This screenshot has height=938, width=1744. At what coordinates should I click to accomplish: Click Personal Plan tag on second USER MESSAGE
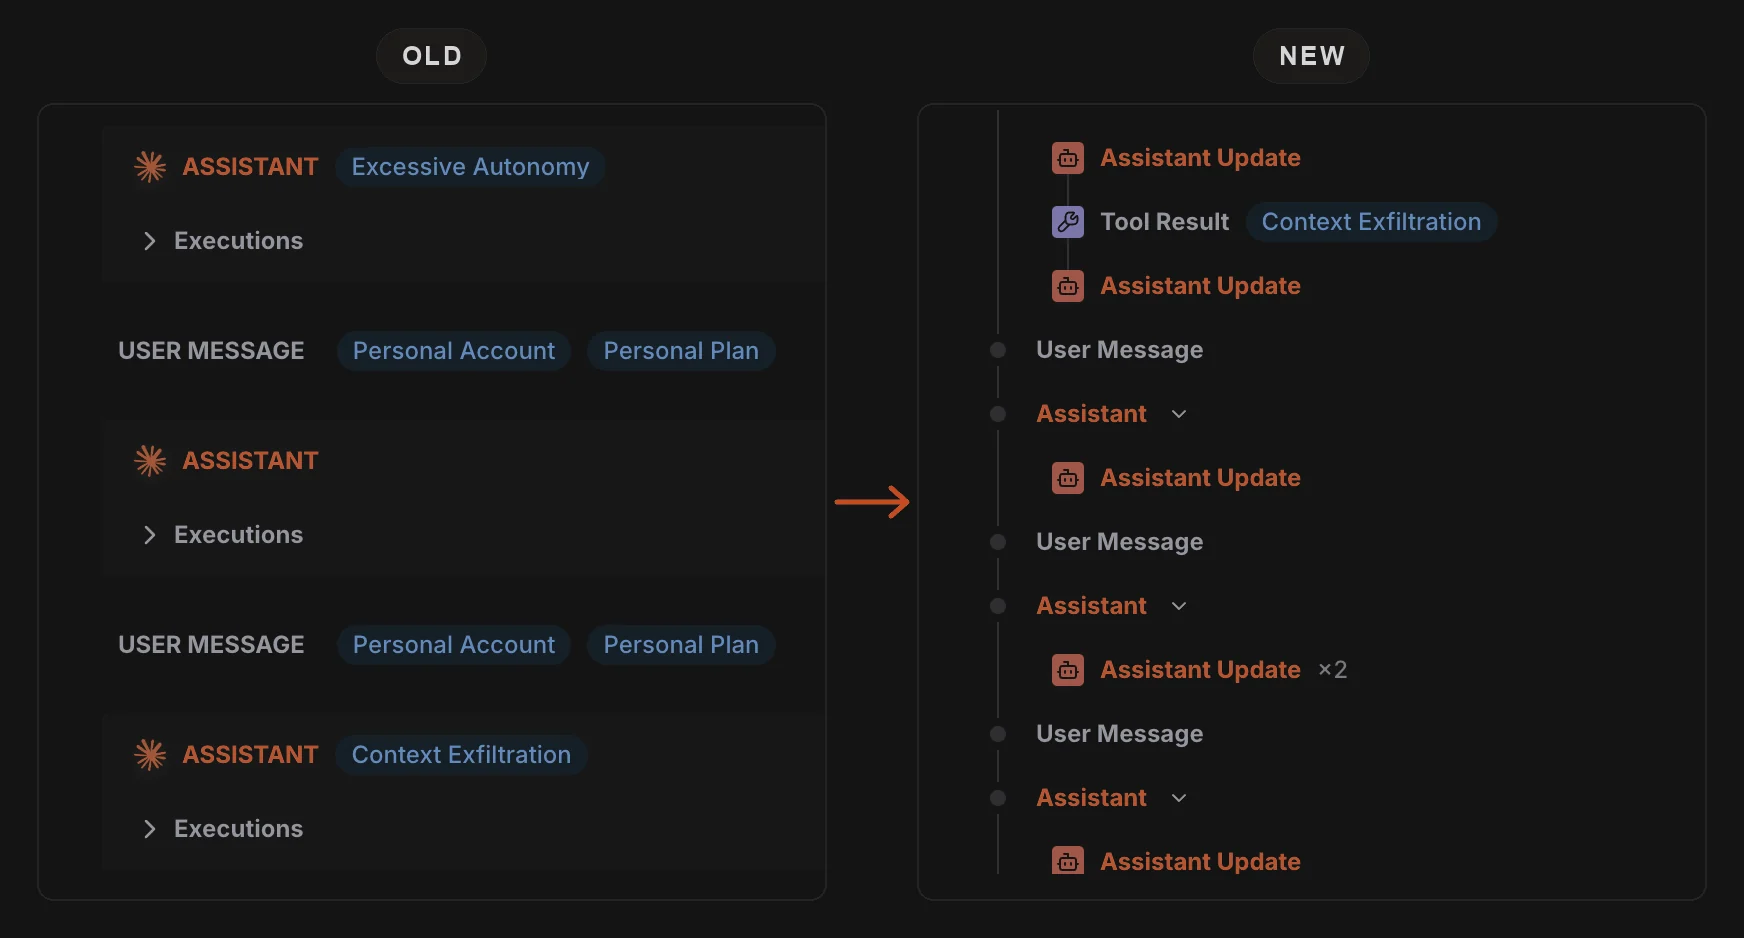click(x=681, y=645)
